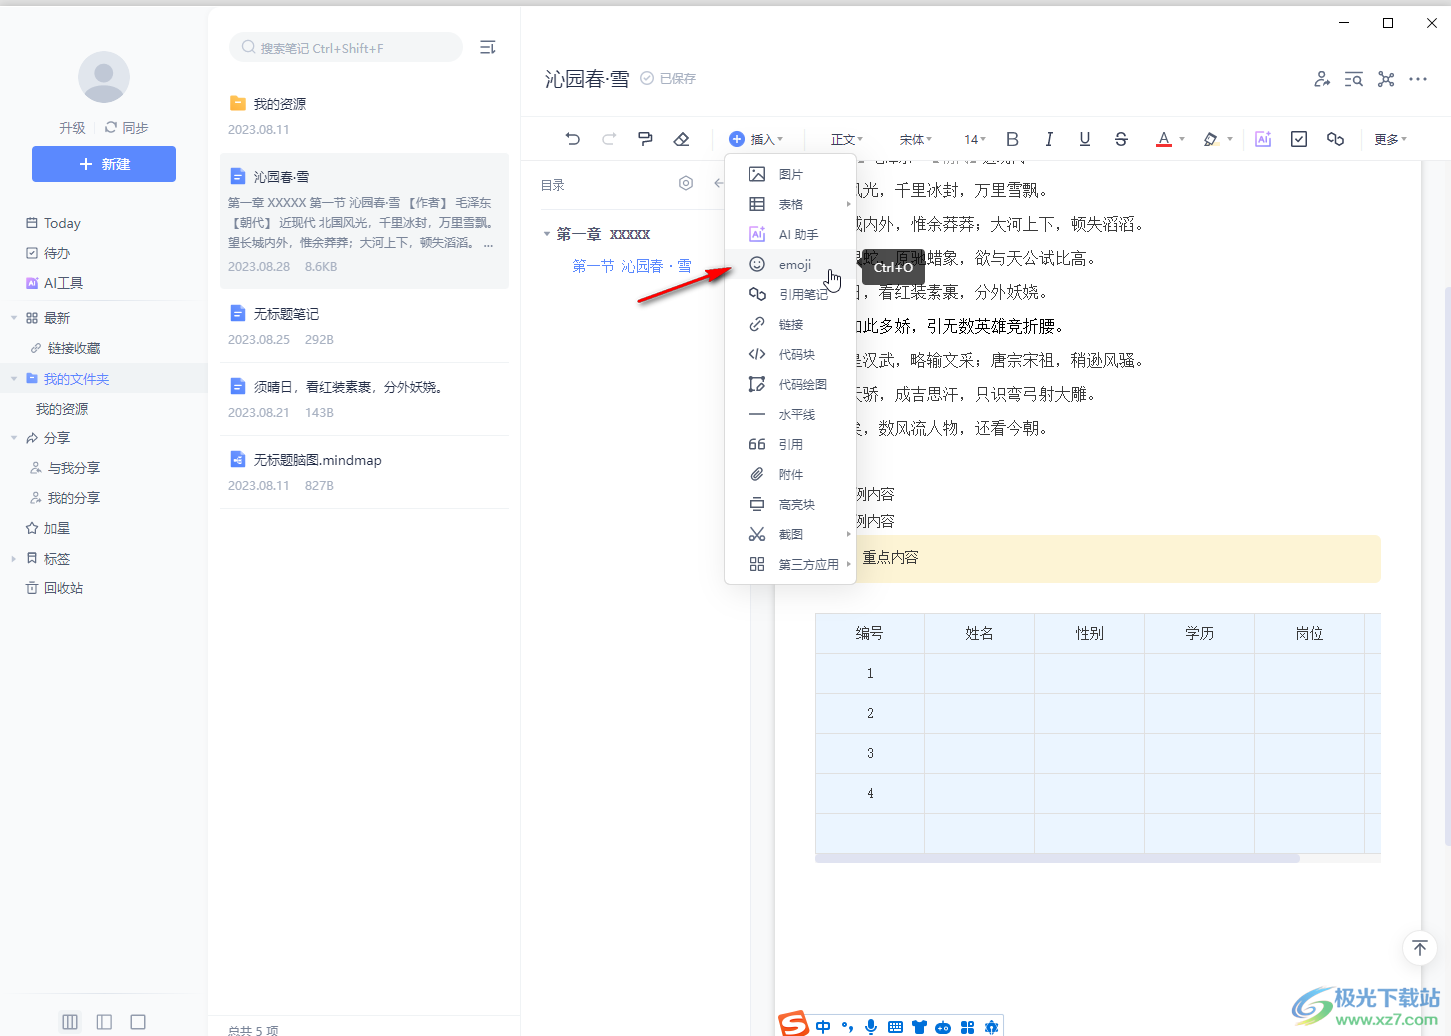Image resolution: width=1451 pixels, height=1036 pixels.
Task: Choose 链接 from the insert menu
Action: coord(790,324)
